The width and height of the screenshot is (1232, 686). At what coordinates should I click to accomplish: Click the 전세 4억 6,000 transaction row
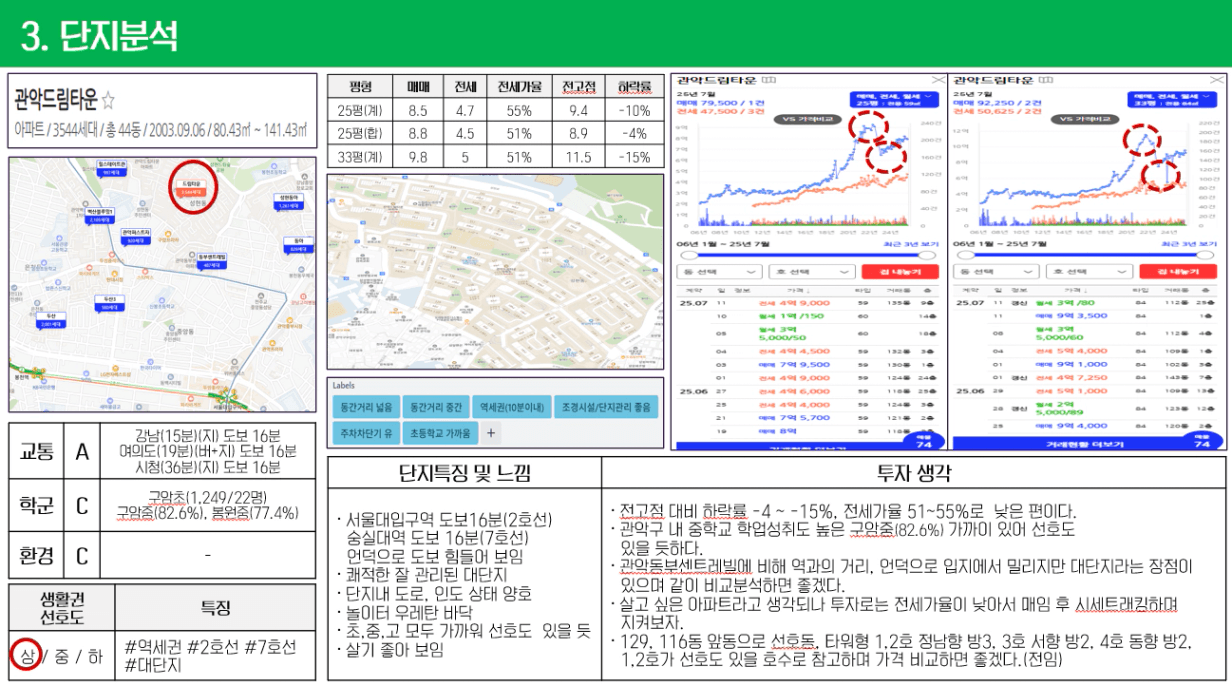808,391
